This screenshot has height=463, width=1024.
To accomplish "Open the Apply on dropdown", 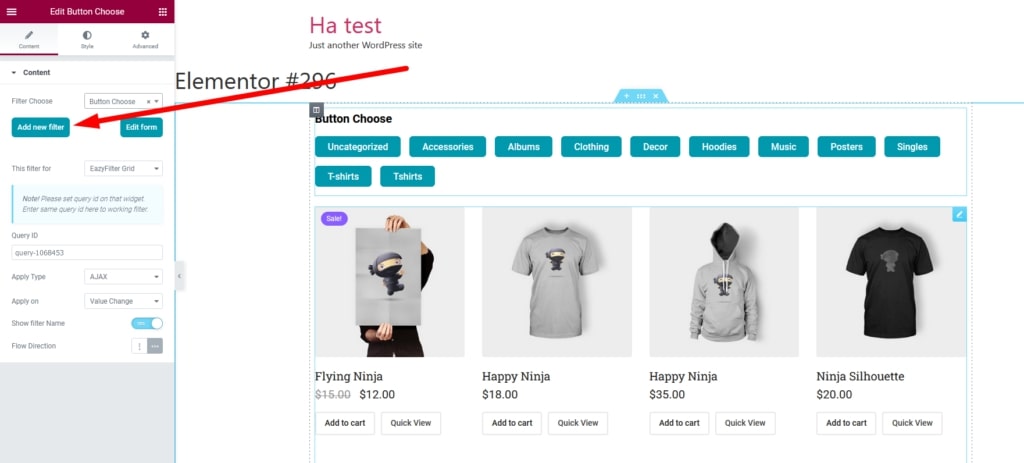I will (x=123, y=301).
